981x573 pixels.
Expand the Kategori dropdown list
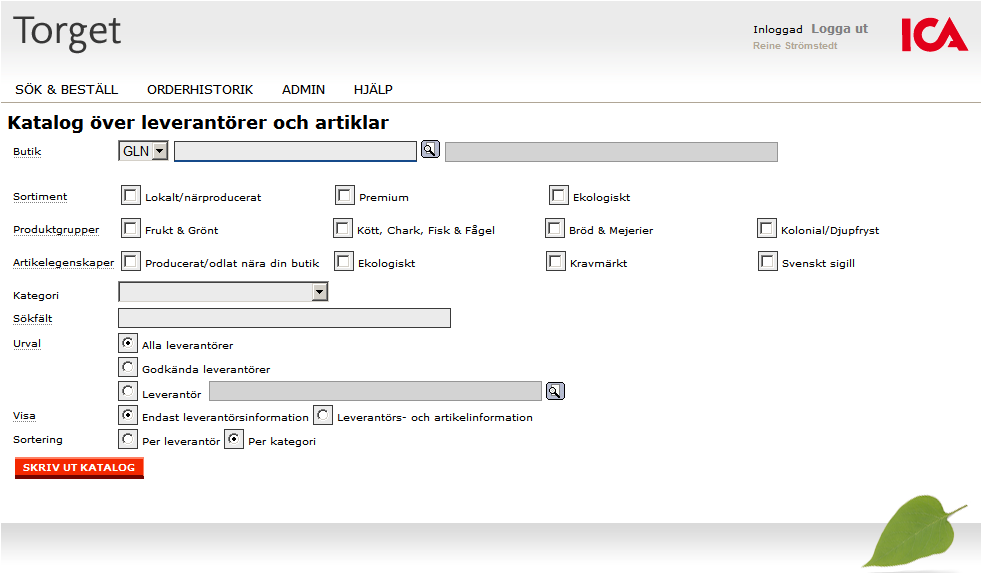click(223, 292)
